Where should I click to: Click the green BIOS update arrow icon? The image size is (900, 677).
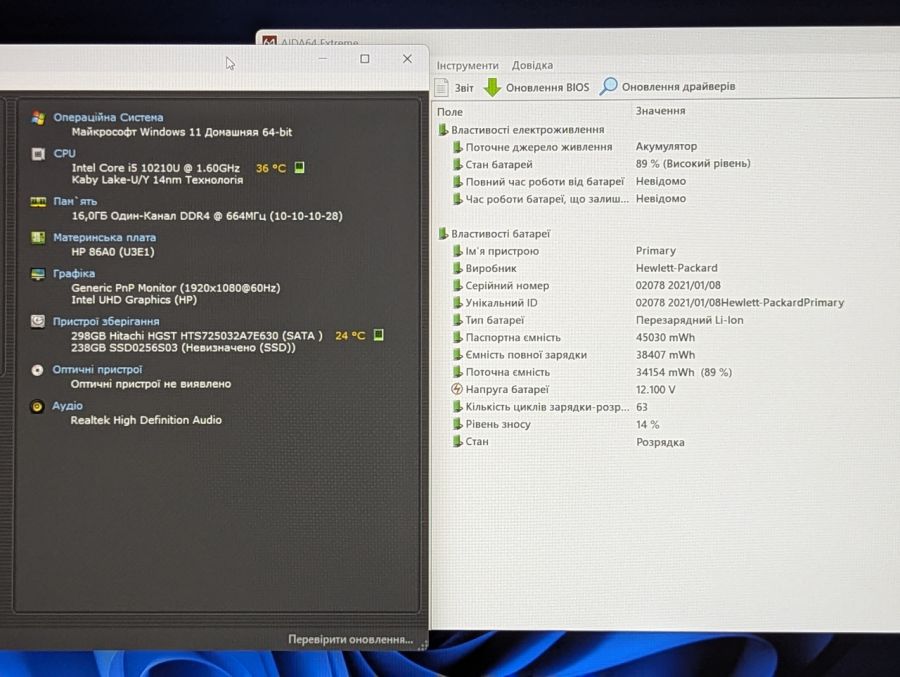492,87
